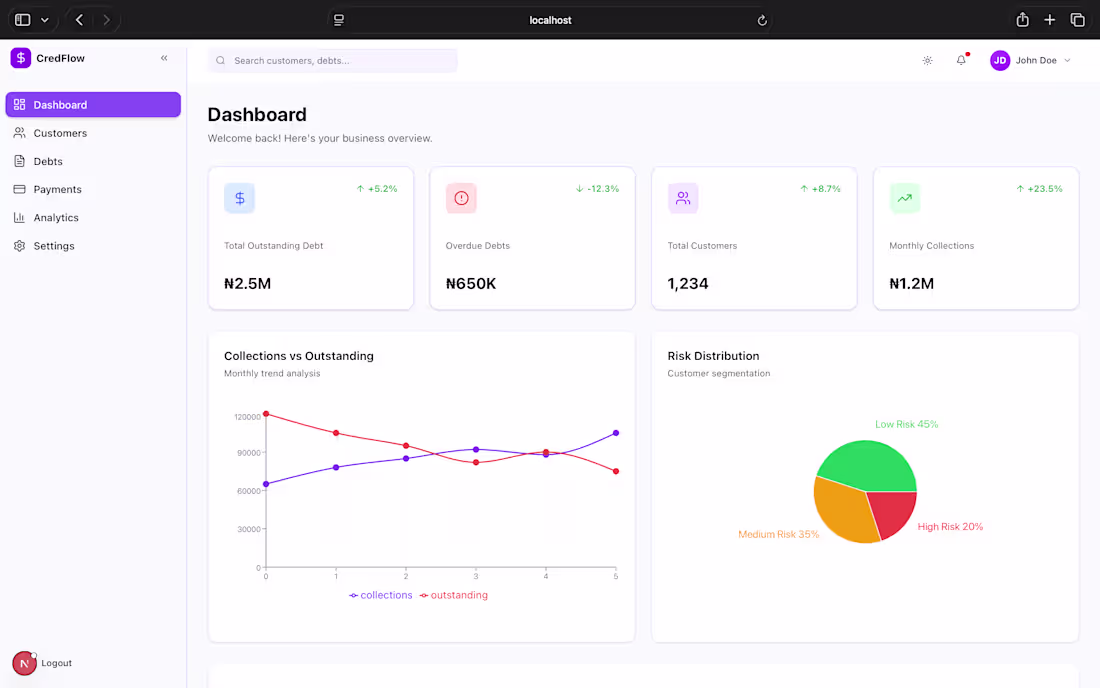Click dollar icon on Total Outstanding Debt card
The height and width of the screenshot is (688, 1100).
[x=239, y=198]
